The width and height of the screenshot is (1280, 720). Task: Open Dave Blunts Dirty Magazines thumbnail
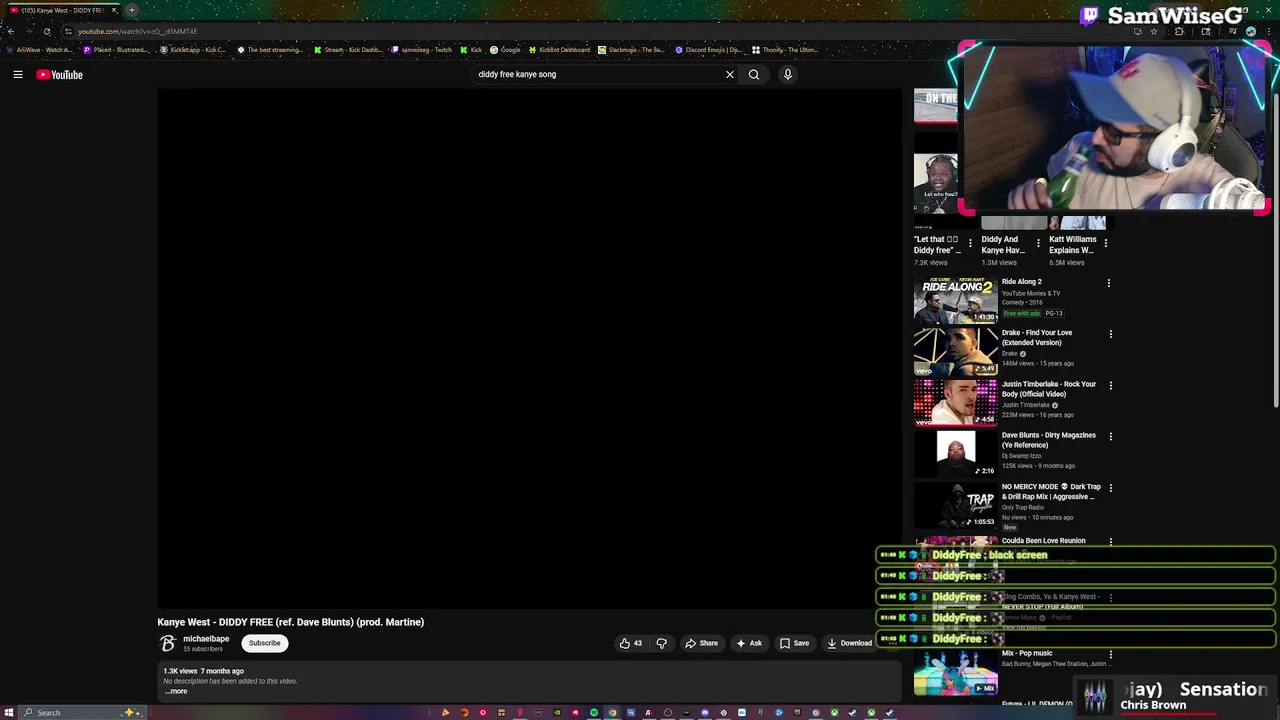click(x=955, y=453)
